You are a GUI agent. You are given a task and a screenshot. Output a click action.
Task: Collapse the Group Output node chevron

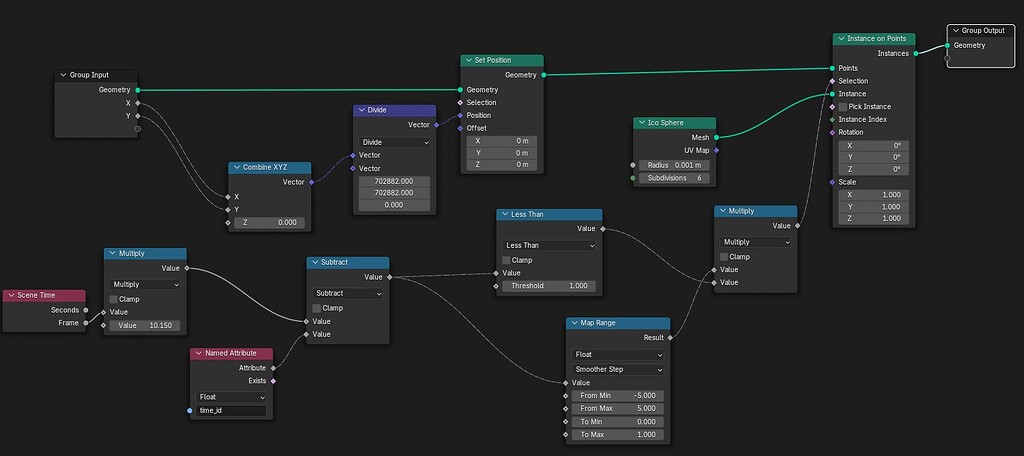[x=955, y=31]
